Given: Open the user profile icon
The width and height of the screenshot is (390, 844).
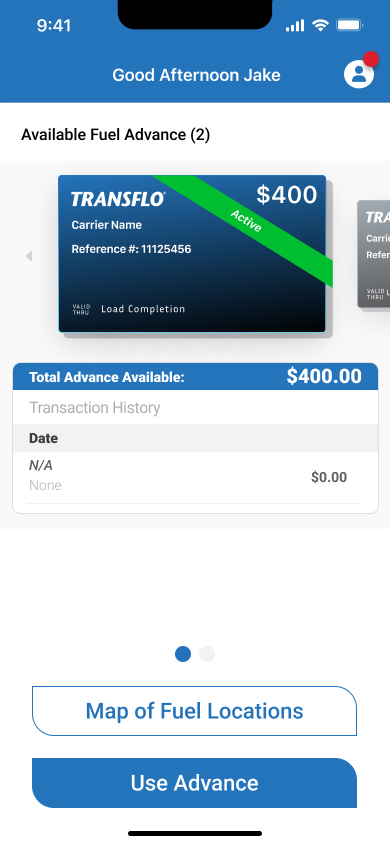Looking at the screenshot, I should 359,74.
